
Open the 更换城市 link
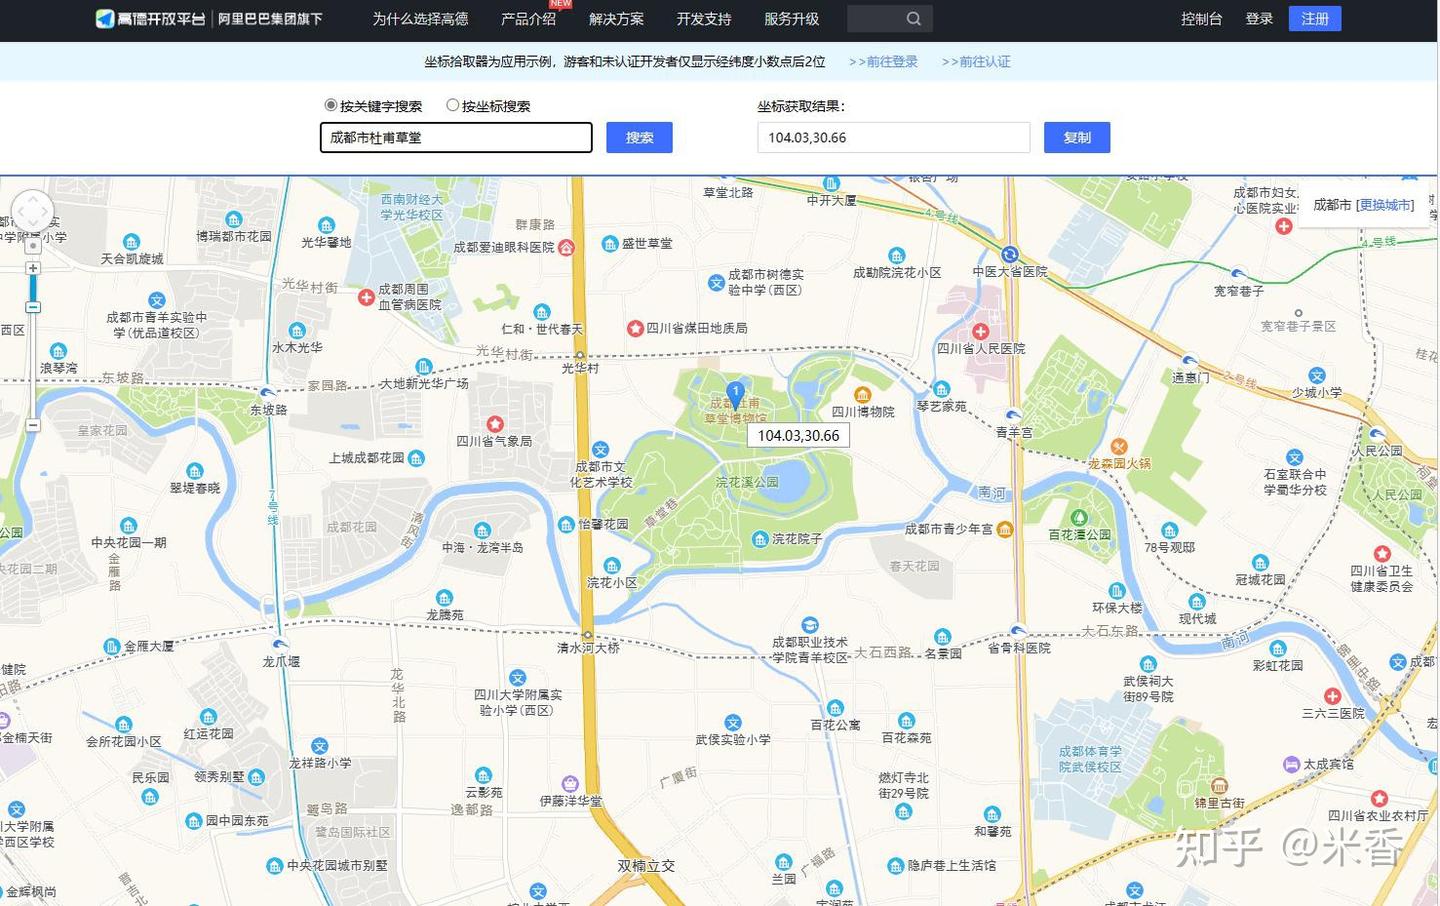[1387, 205]
